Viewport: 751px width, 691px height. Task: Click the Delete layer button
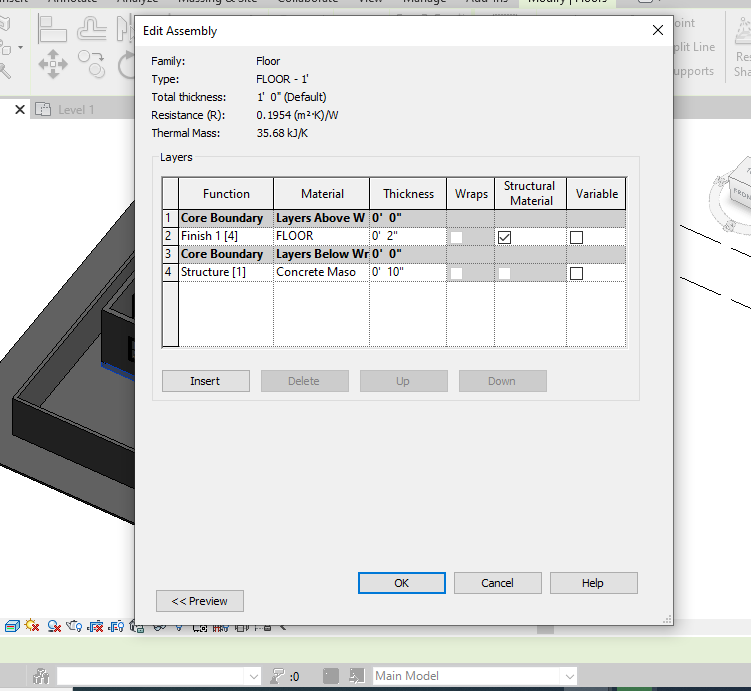click(x=305, y=381)
